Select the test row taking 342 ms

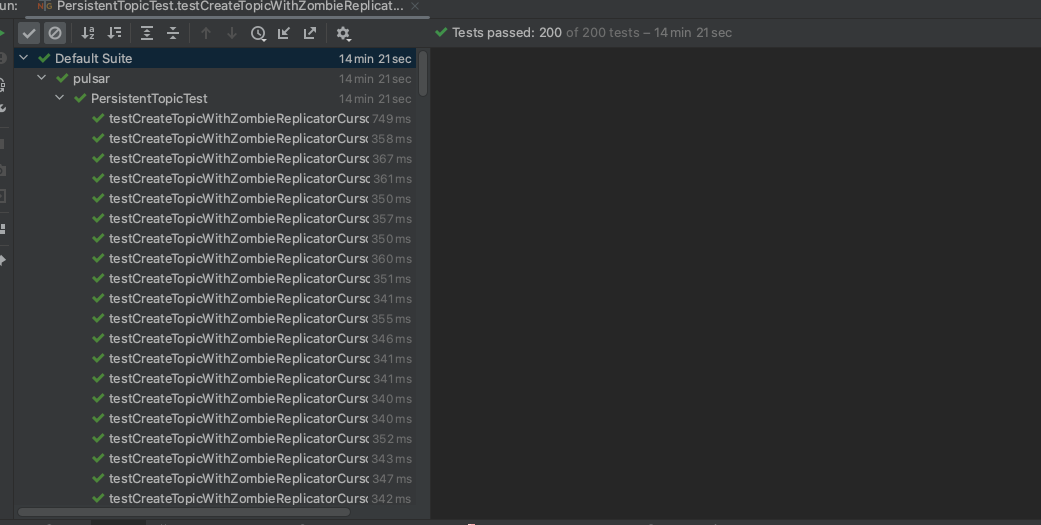point(215,498)
